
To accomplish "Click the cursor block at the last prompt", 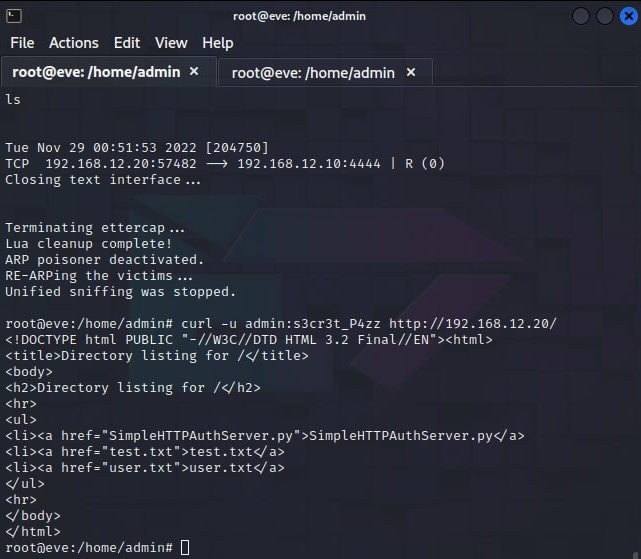I will pos(184,548).
